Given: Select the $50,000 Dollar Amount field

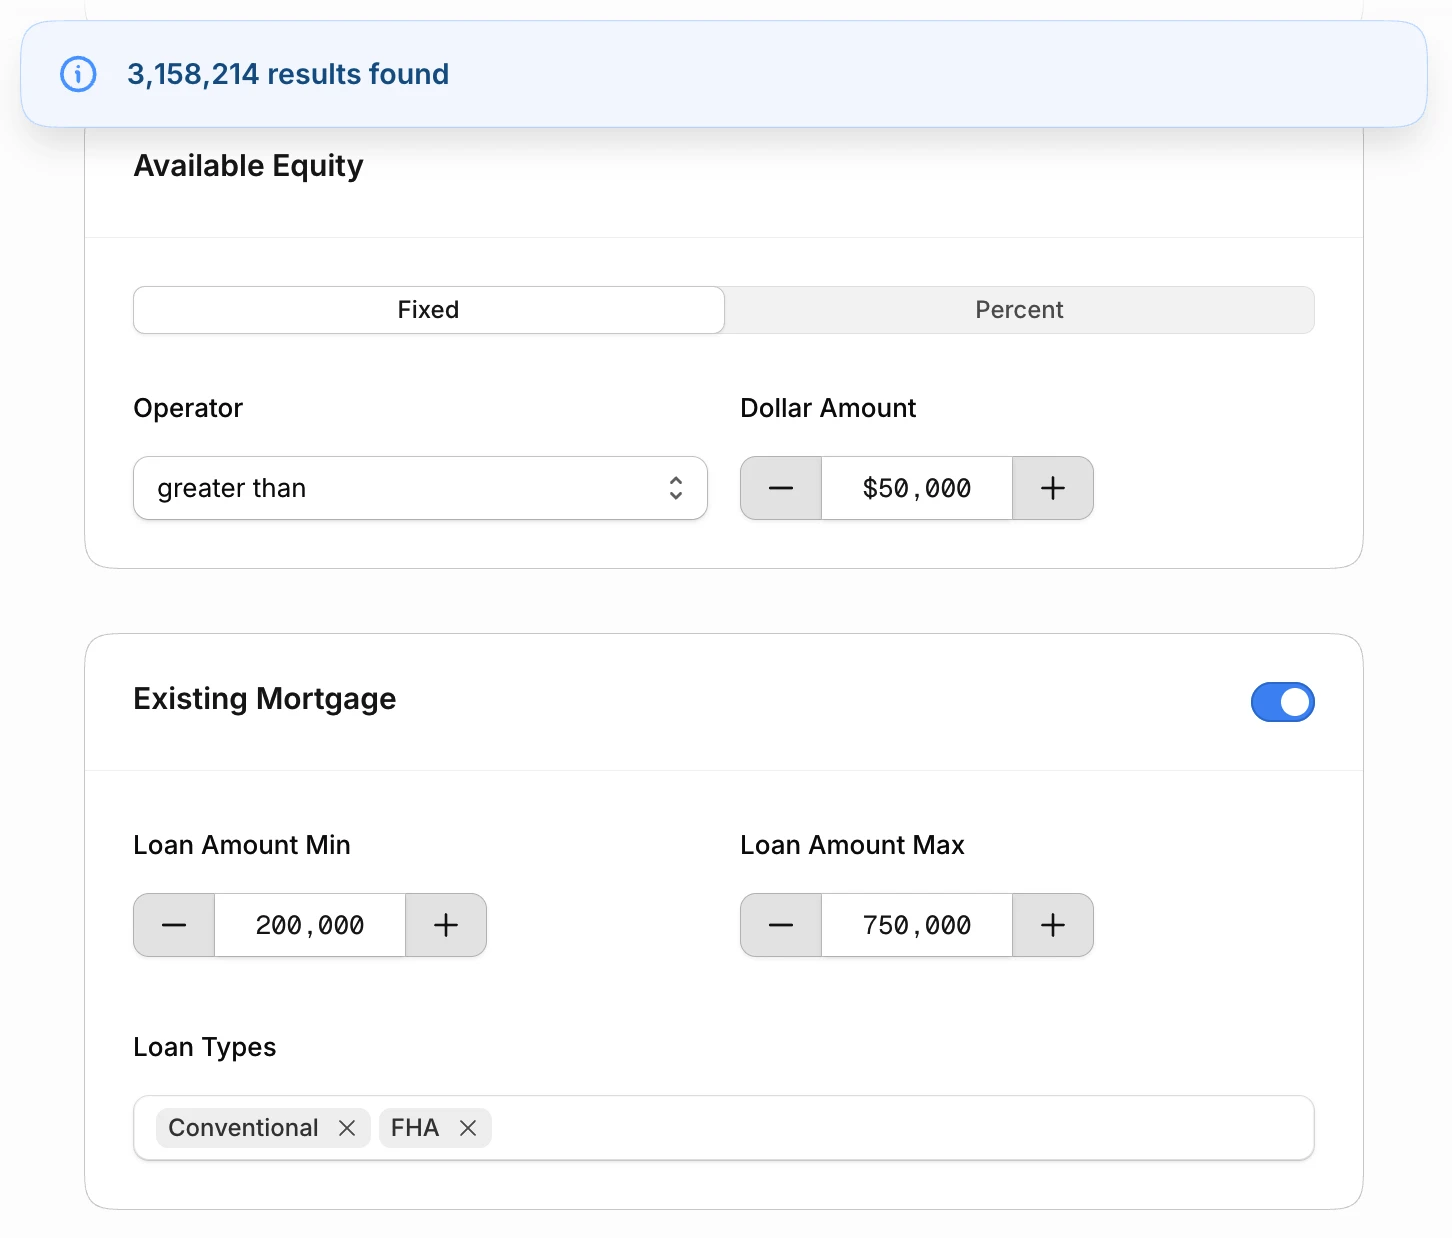Looking at the screenshot, I should (916, 488).
